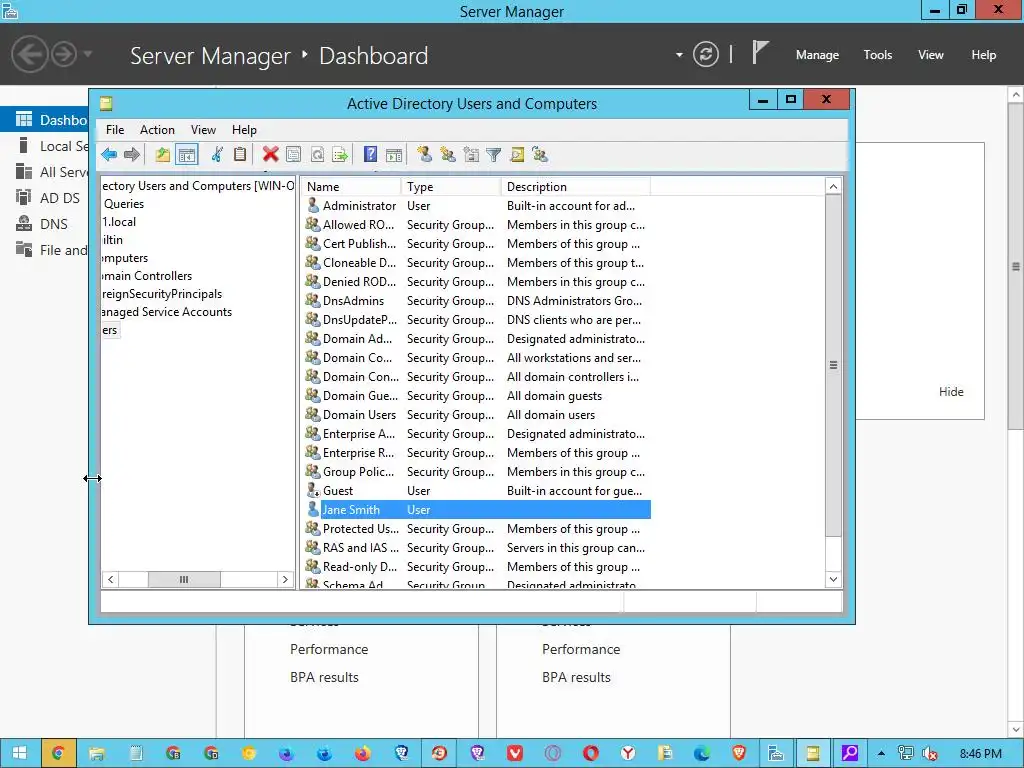Open Server Manager's Manage menu
Viewport: 1024px width, 768px height.
coord(817,55)
